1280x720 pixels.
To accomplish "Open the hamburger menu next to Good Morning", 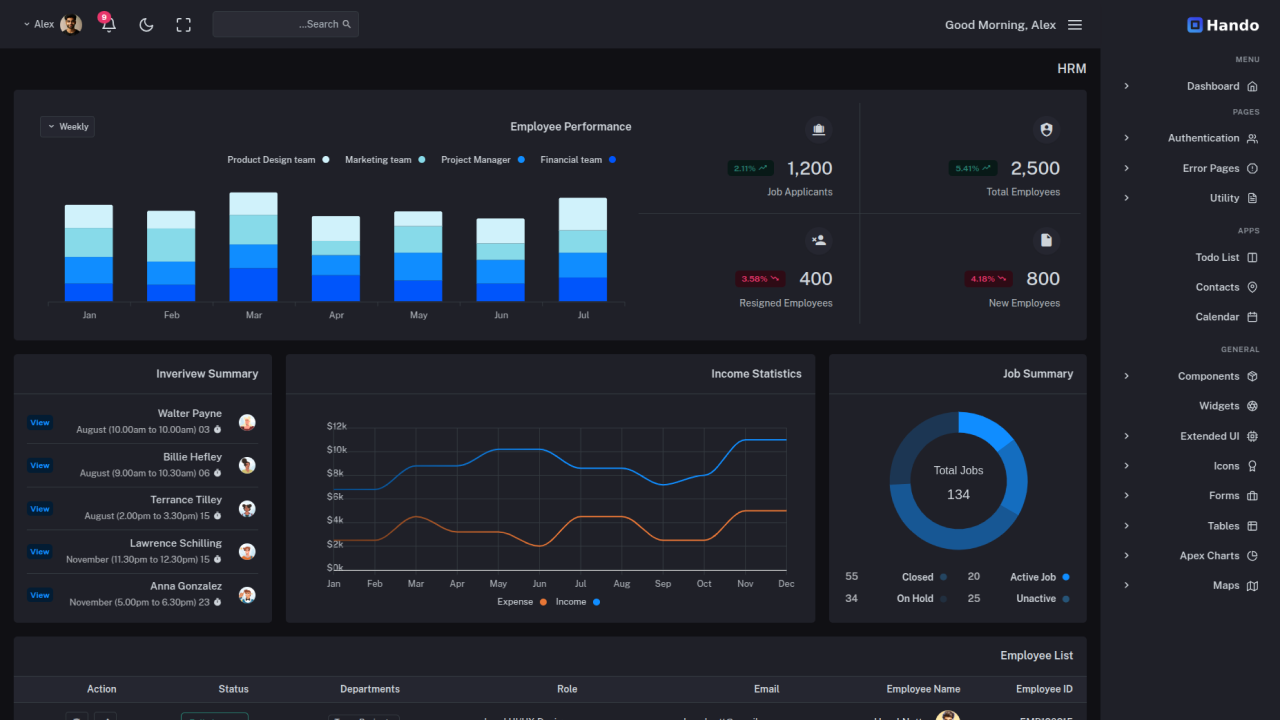I will [x=1075, y=24].
